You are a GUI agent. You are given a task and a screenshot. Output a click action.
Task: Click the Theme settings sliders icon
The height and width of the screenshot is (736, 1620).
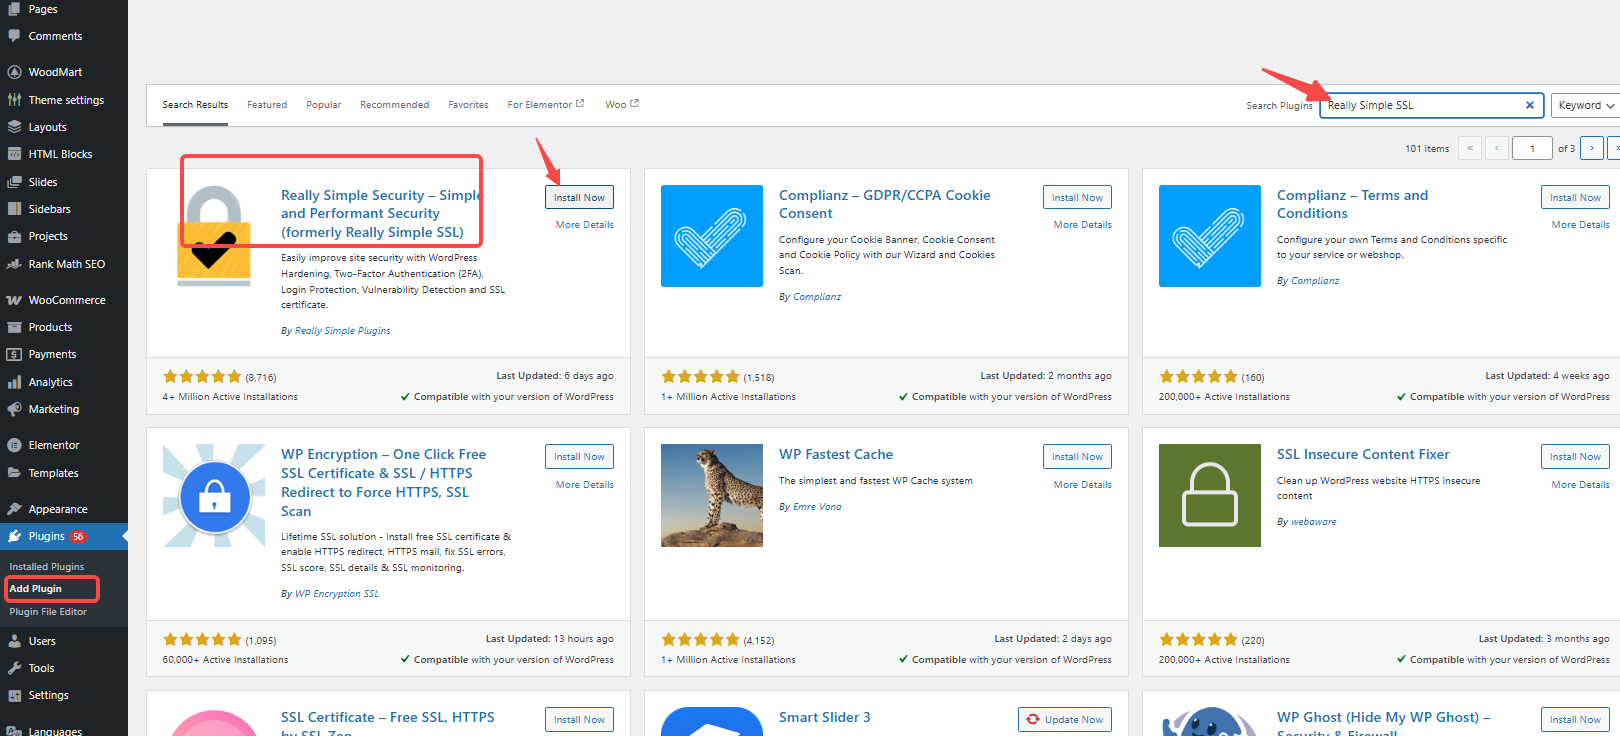point(14,100)
